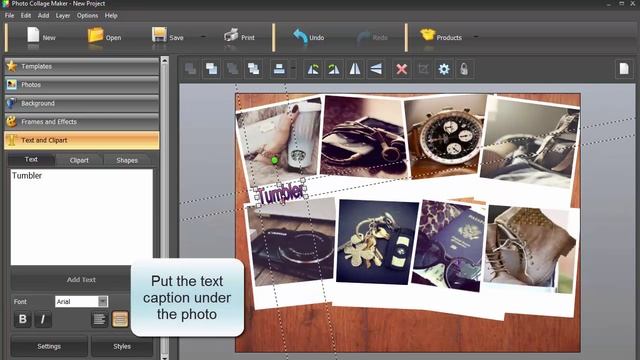Select the sneaker photo at top right
Screen dimensions: 640x360
pos(531,141)
